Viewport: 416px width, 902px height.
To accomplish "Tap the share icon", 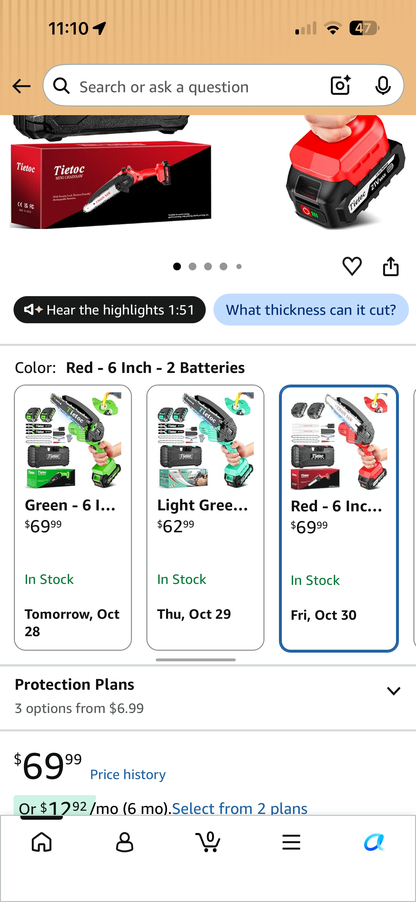I will (391, 266).
